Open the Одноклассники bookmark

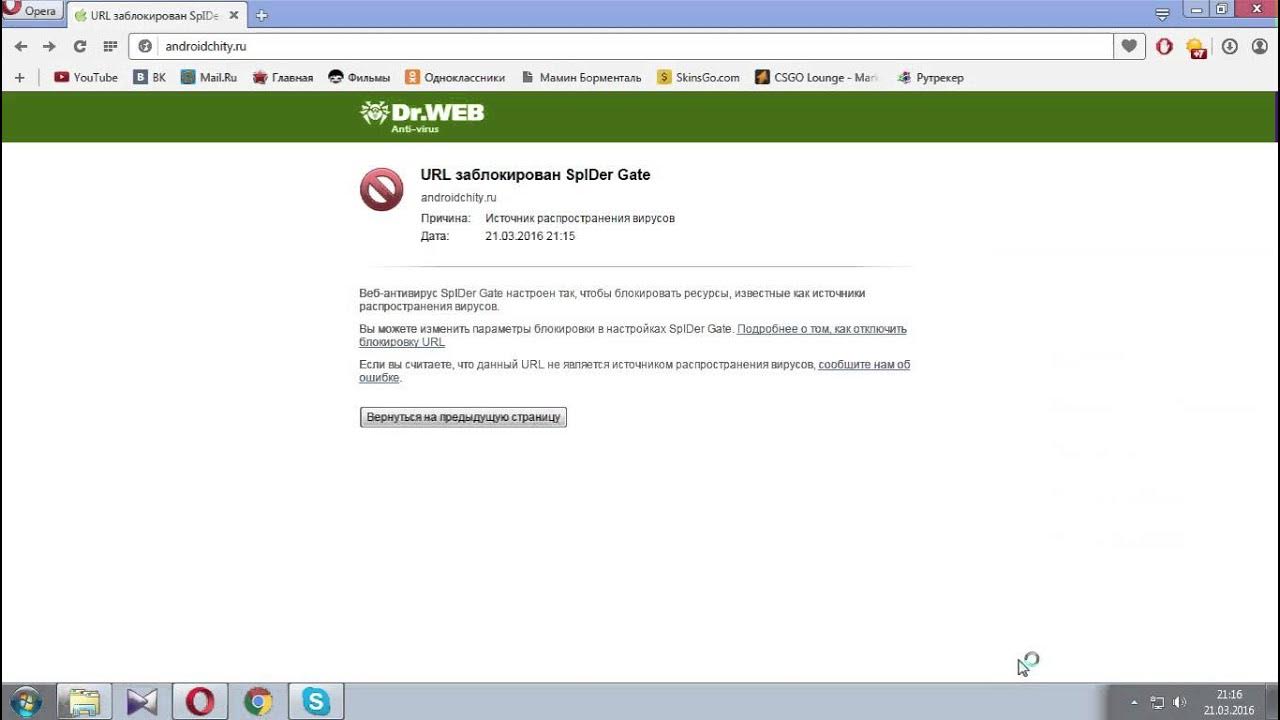(455, 77)
